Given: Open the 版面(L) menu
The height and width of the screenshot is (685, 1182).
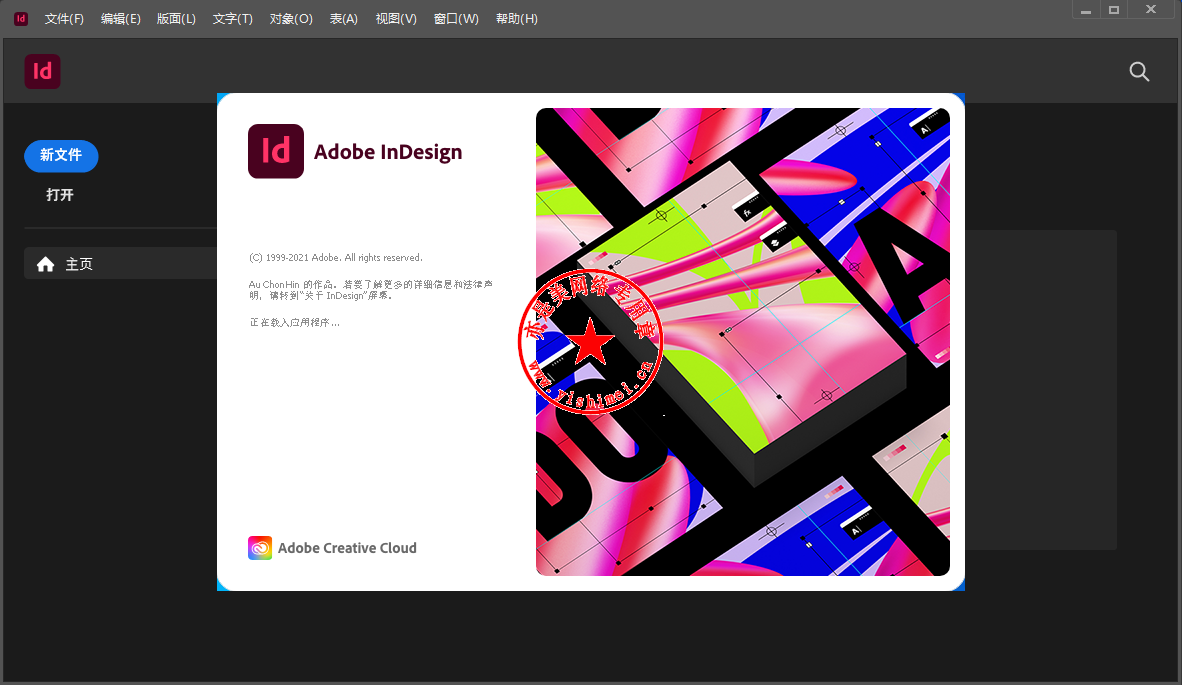Looking at the screenshot, I should pyautogui.click(x=176, y=19).
